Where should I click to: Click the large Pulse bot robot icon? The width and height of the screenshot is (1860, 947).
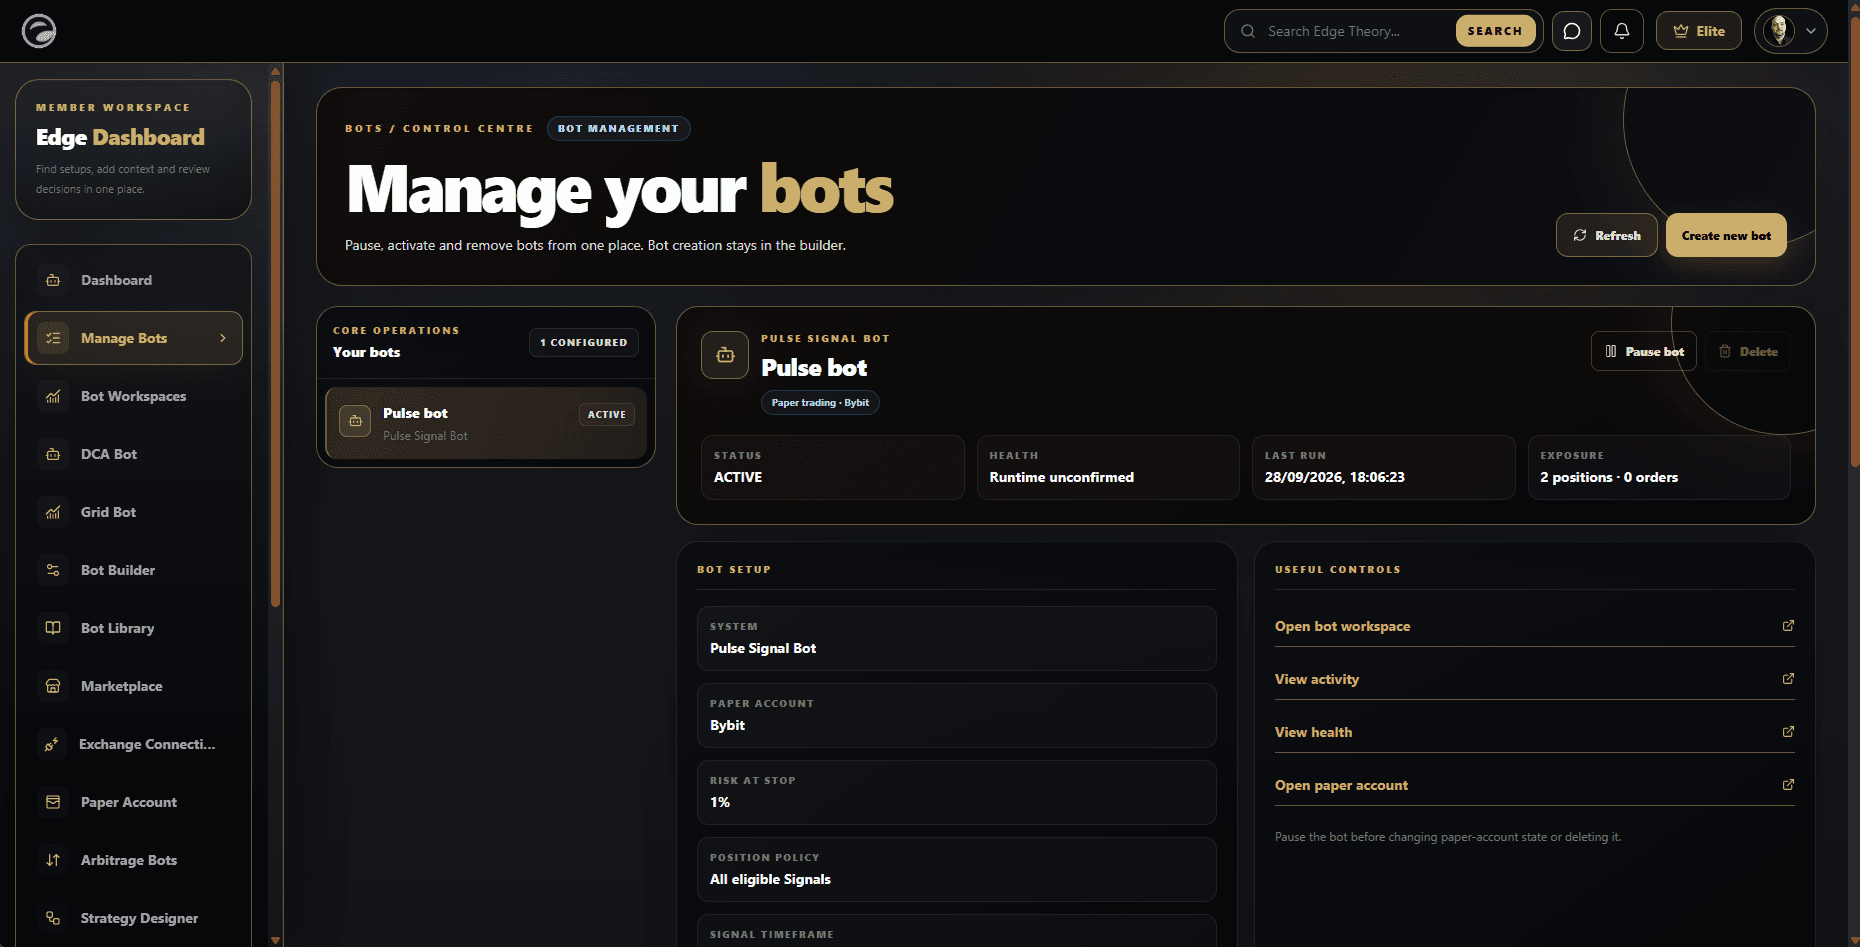tap(725, 355)
